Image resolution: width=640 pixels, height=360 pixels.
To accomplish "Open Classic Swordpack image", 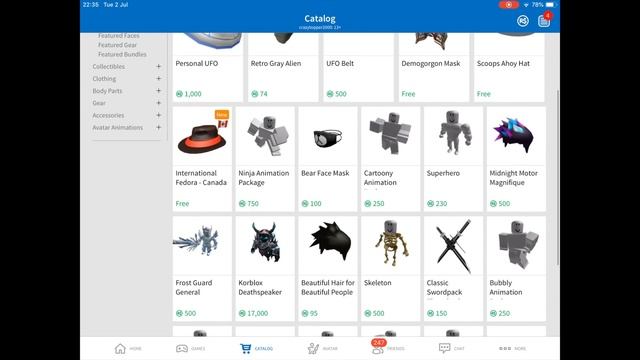I will coord(453,246).
